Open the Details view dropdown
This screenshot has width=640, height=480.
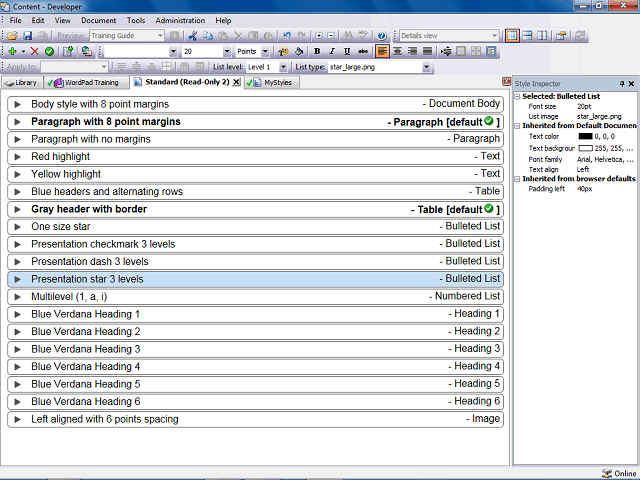[x=494, y=36]
